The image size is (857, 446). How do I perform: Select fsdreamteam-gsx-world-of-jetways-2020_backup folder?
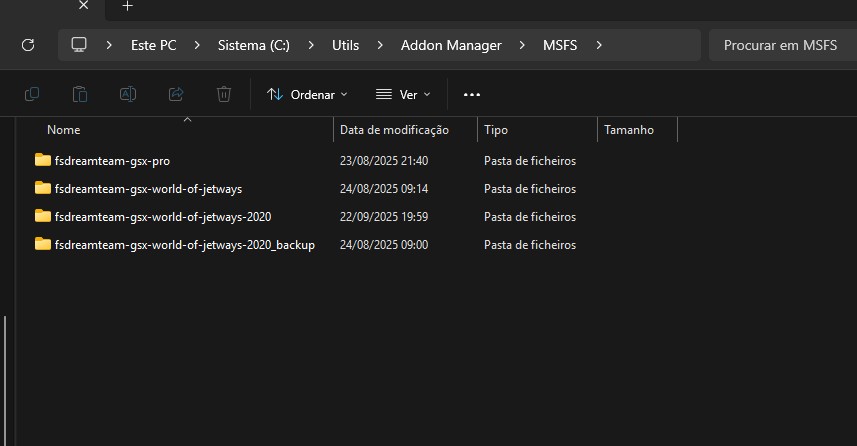coord(184,245)
